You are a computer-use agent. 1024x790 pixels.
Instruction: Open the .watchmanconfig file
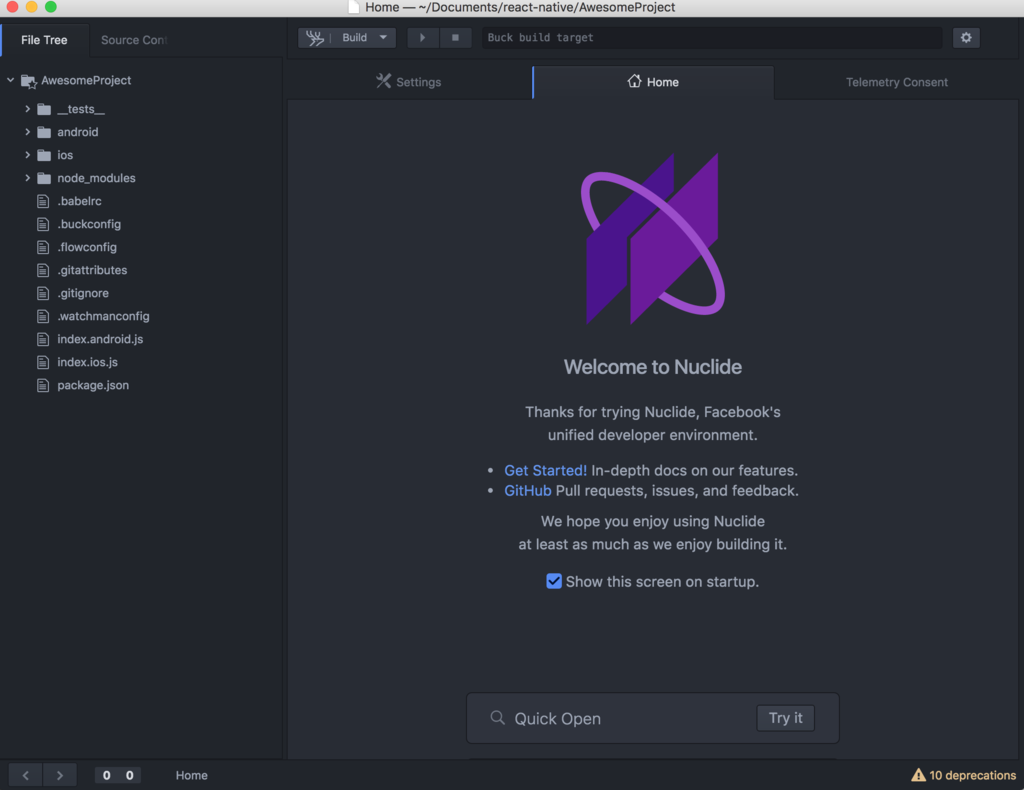[103, 316]
